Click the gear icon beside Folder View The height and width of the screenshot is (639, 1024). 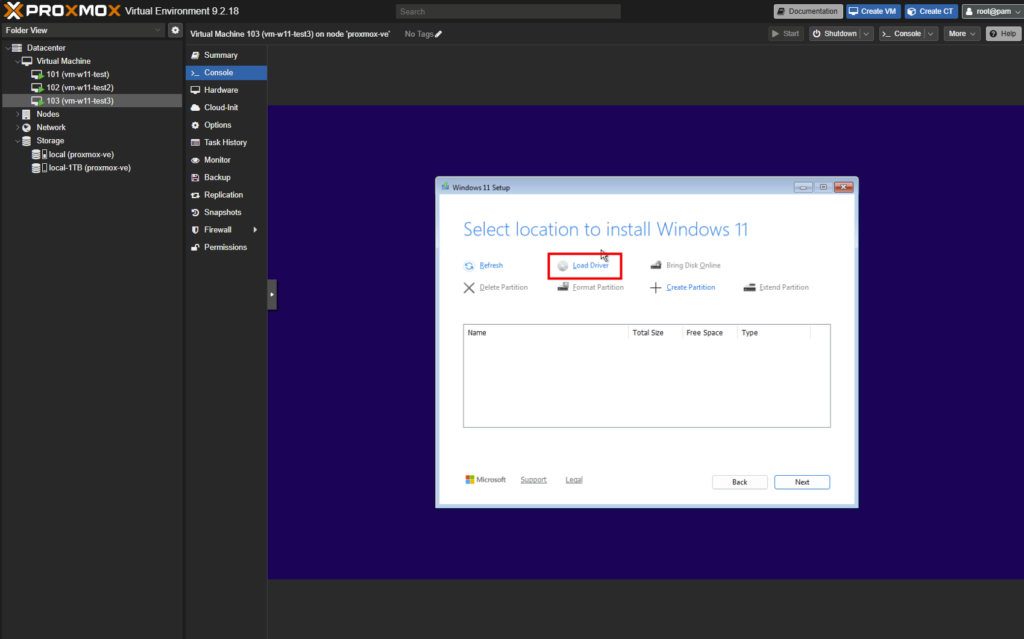175,30
